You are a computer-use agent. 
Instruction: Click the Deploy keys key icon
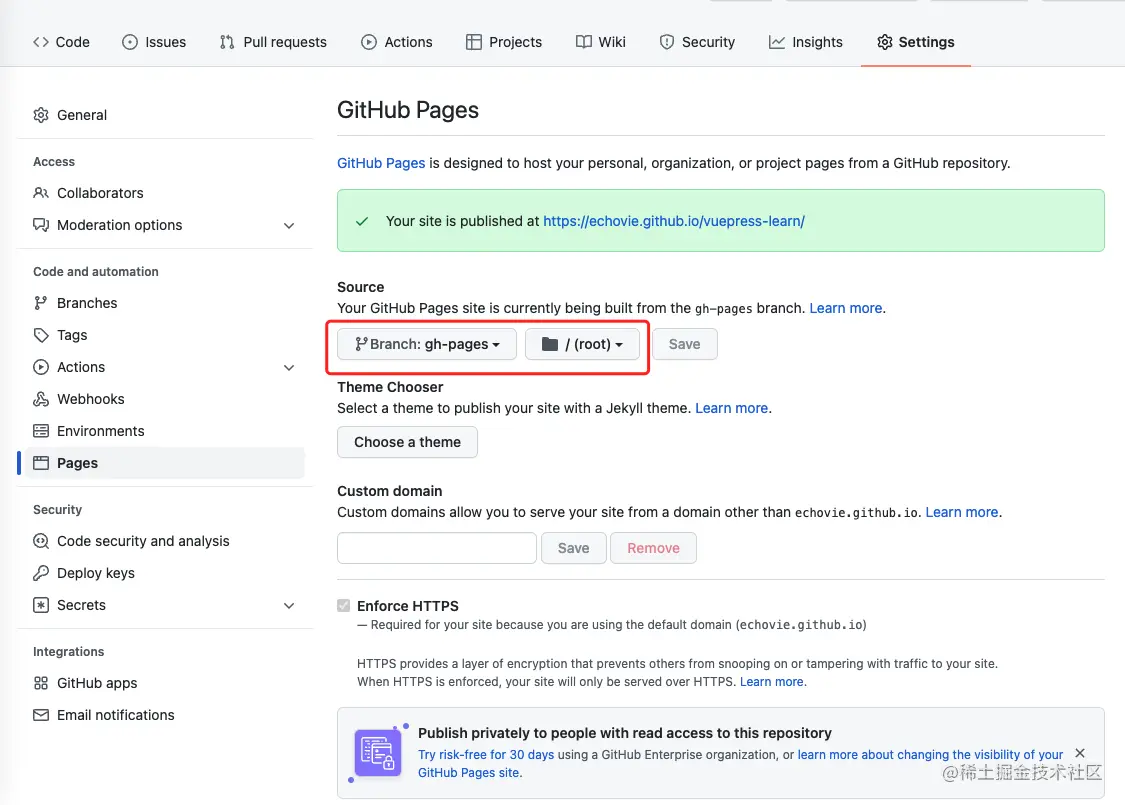pyautogui.click(x=41, y=573)
